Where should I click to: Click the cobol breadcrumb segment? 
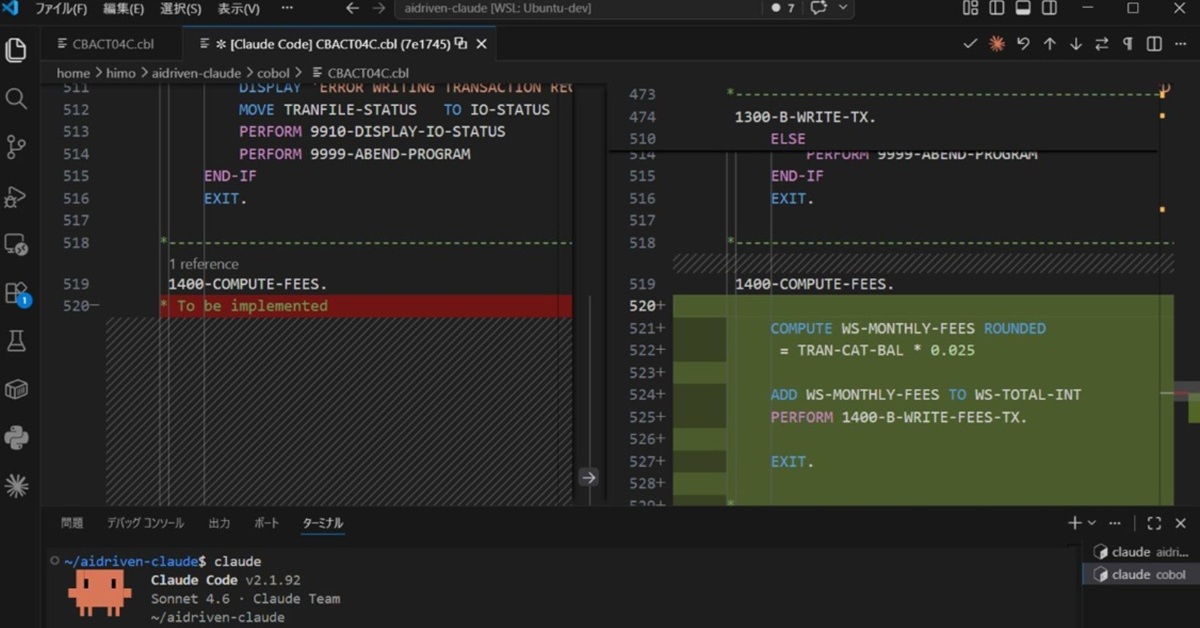(273, 73)
